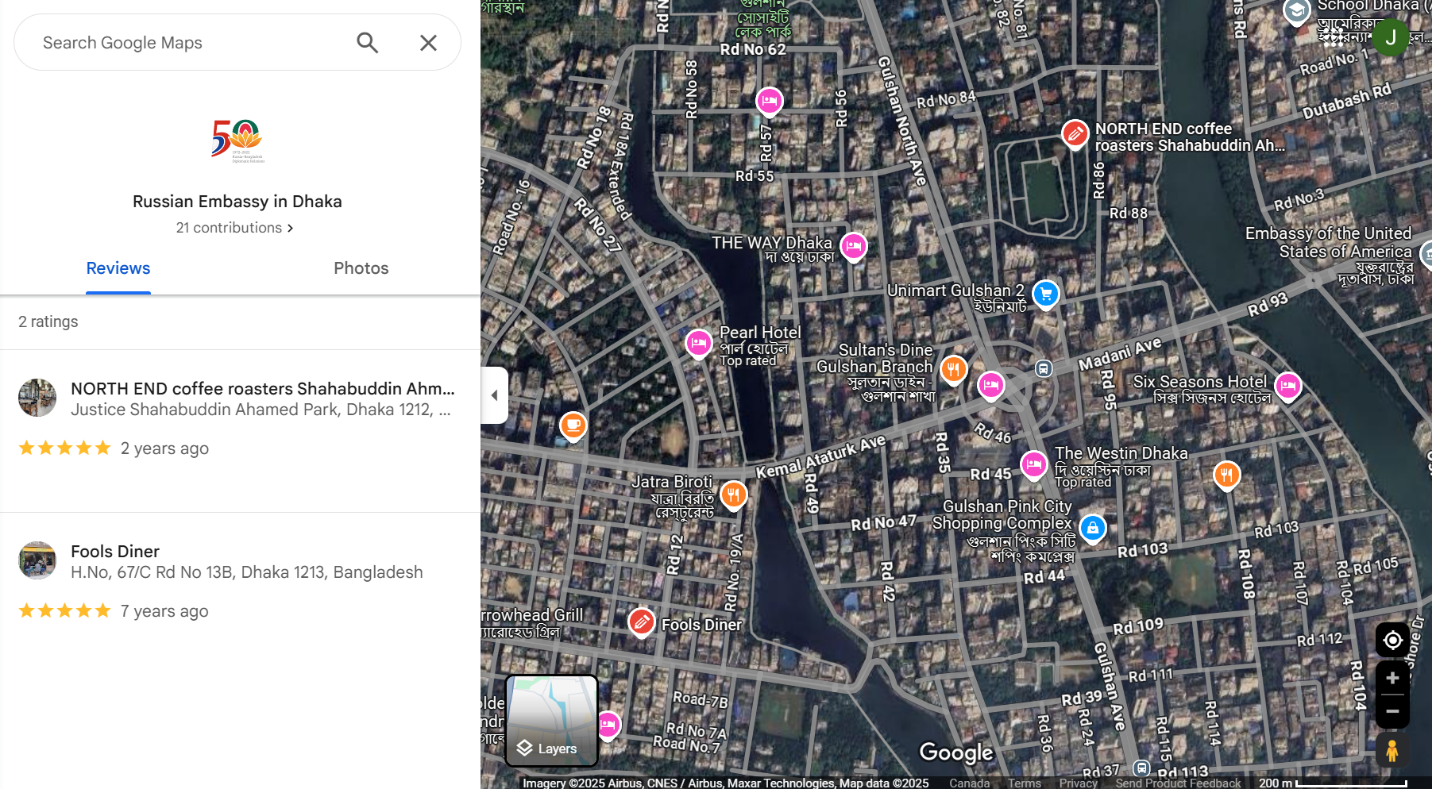The height and width of the screenshot is (789, 1432).
Task: Click THE WAY Dhaka hotel pin
Action: [853, 246]
